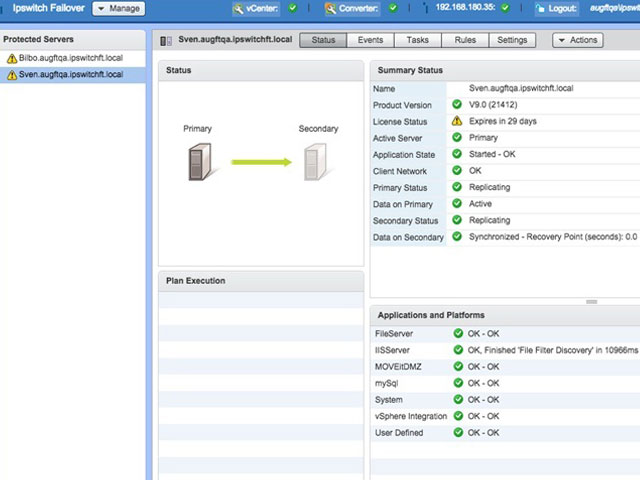Click the Primary Status green check icon
The height and width of the screenshot is (480, 640).
point(457,187)
